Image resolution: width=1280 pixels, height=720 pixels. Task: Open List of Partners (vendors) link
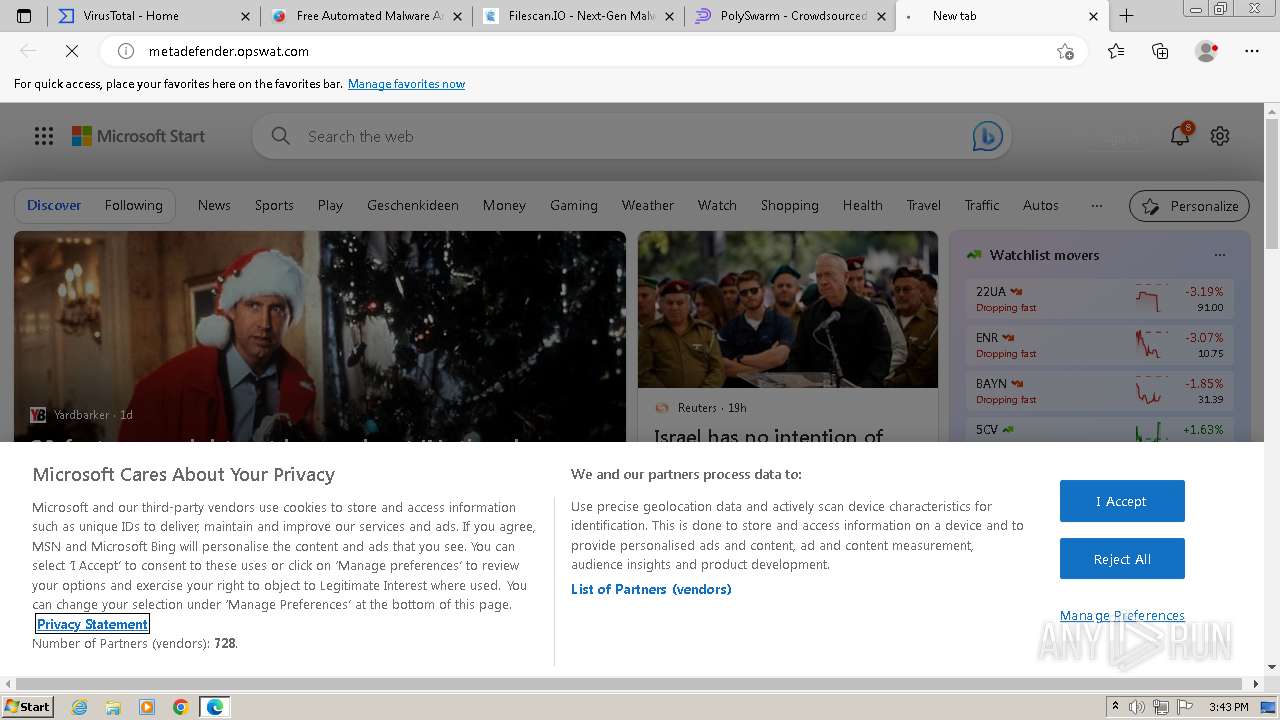pyautogui.click(x=651, y=589)
